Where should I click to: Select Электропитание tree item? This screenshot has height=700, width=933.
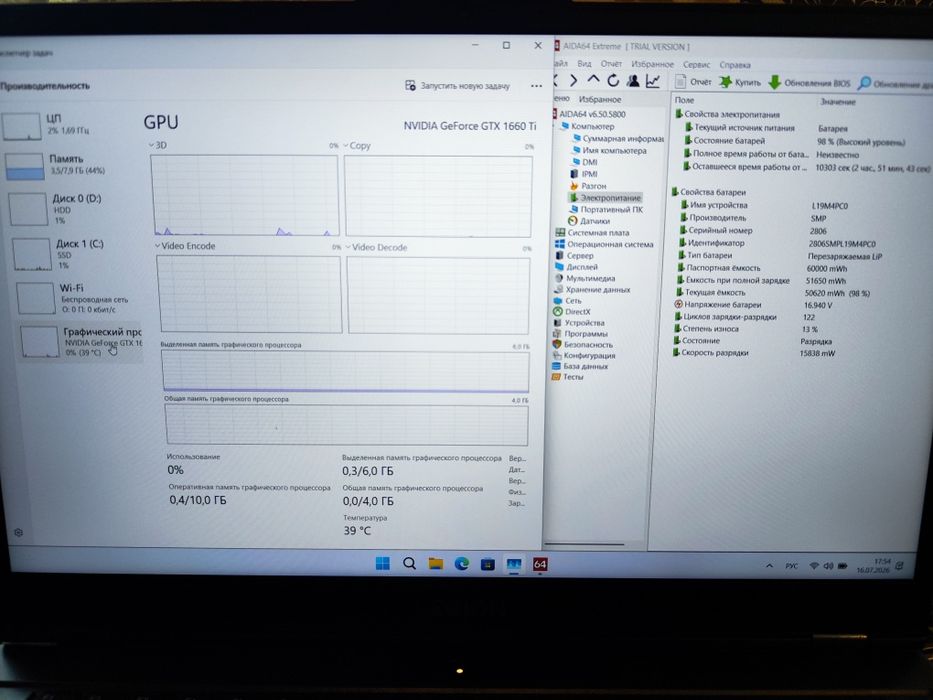pos(605,198)
